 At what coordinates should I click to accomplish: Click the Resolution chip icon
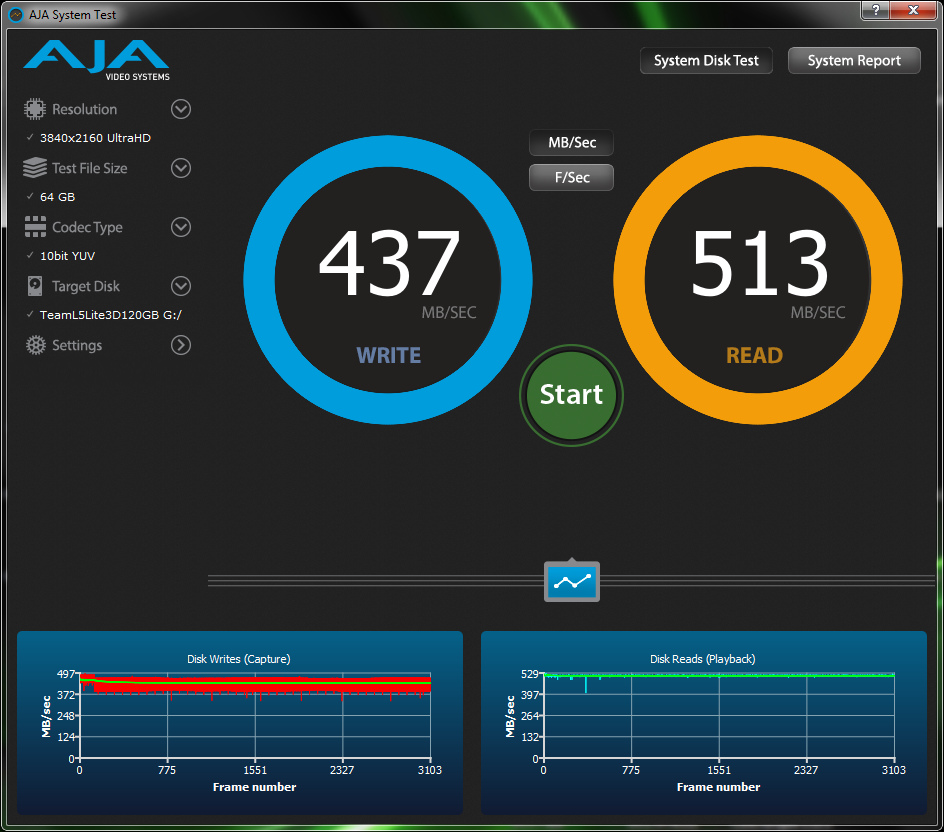coord(35,109)
